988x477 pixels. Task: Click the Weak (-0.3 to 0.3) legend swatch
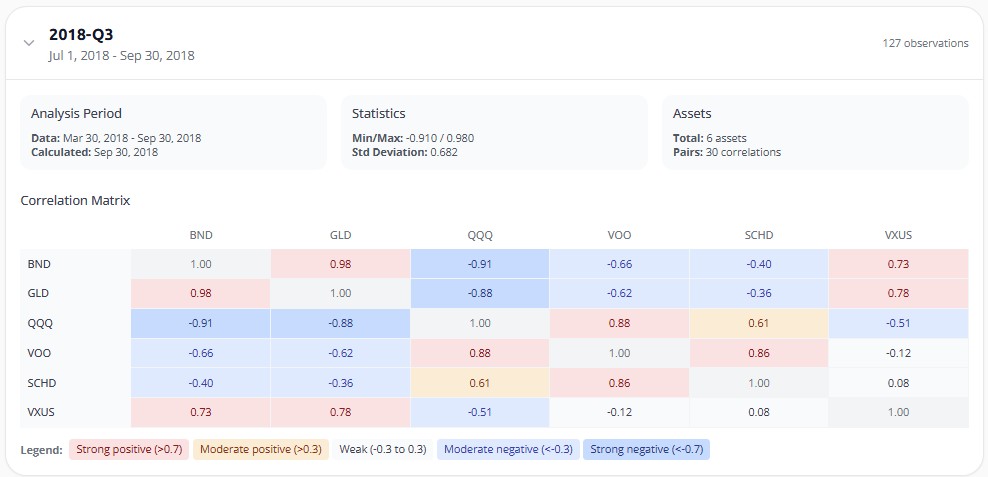[x=383, y=449]
